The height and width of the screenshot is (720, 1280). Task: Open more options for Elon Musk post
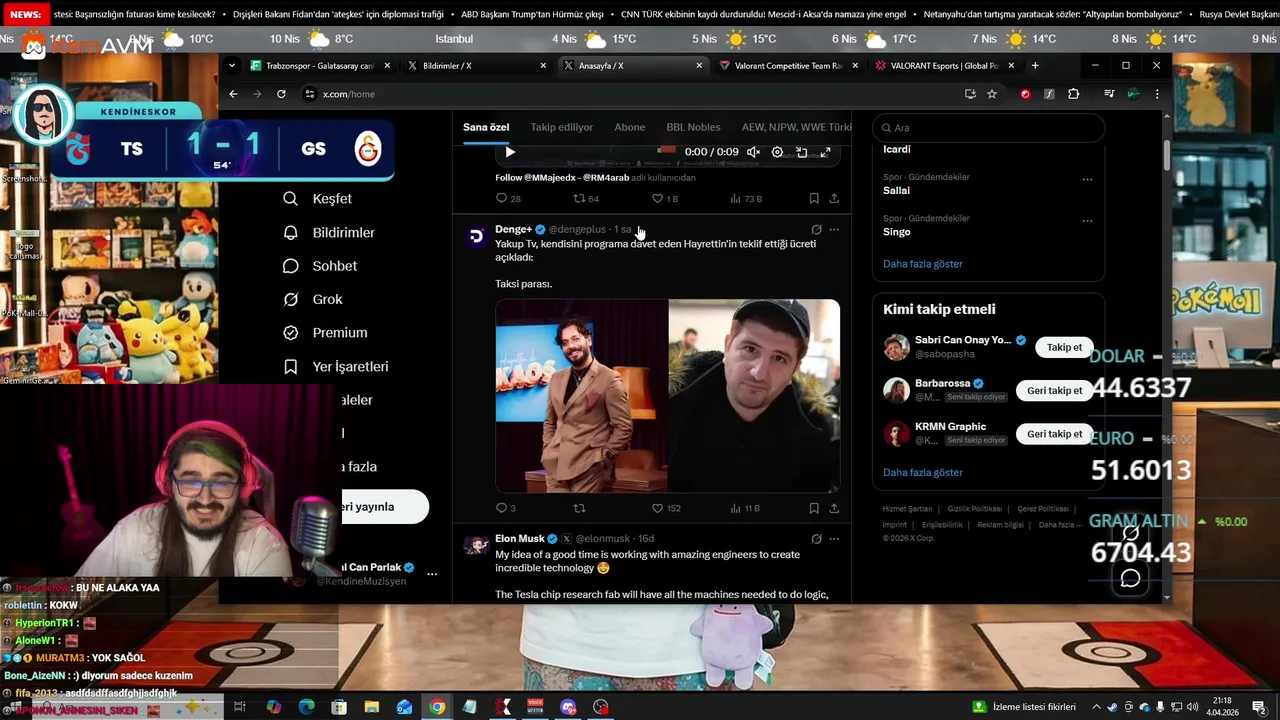(x=834, y=539)
